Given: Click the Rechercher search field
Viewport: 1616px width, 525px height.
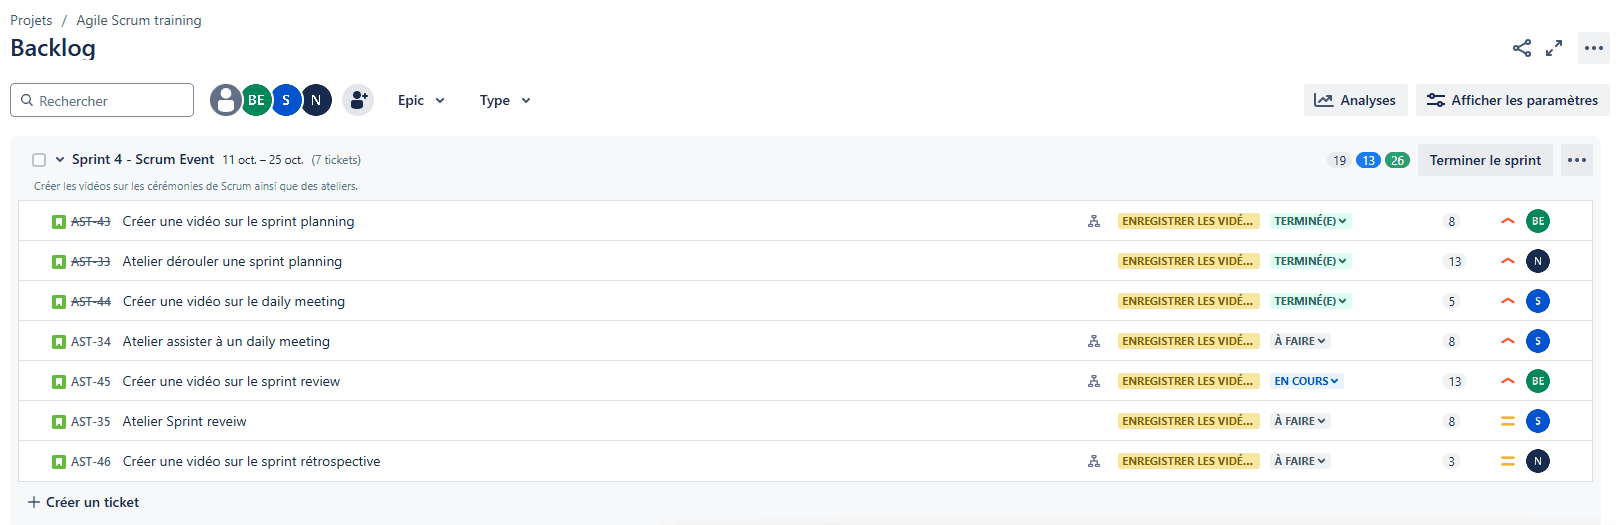Looking at the screenshot, I should coord(102,100).
